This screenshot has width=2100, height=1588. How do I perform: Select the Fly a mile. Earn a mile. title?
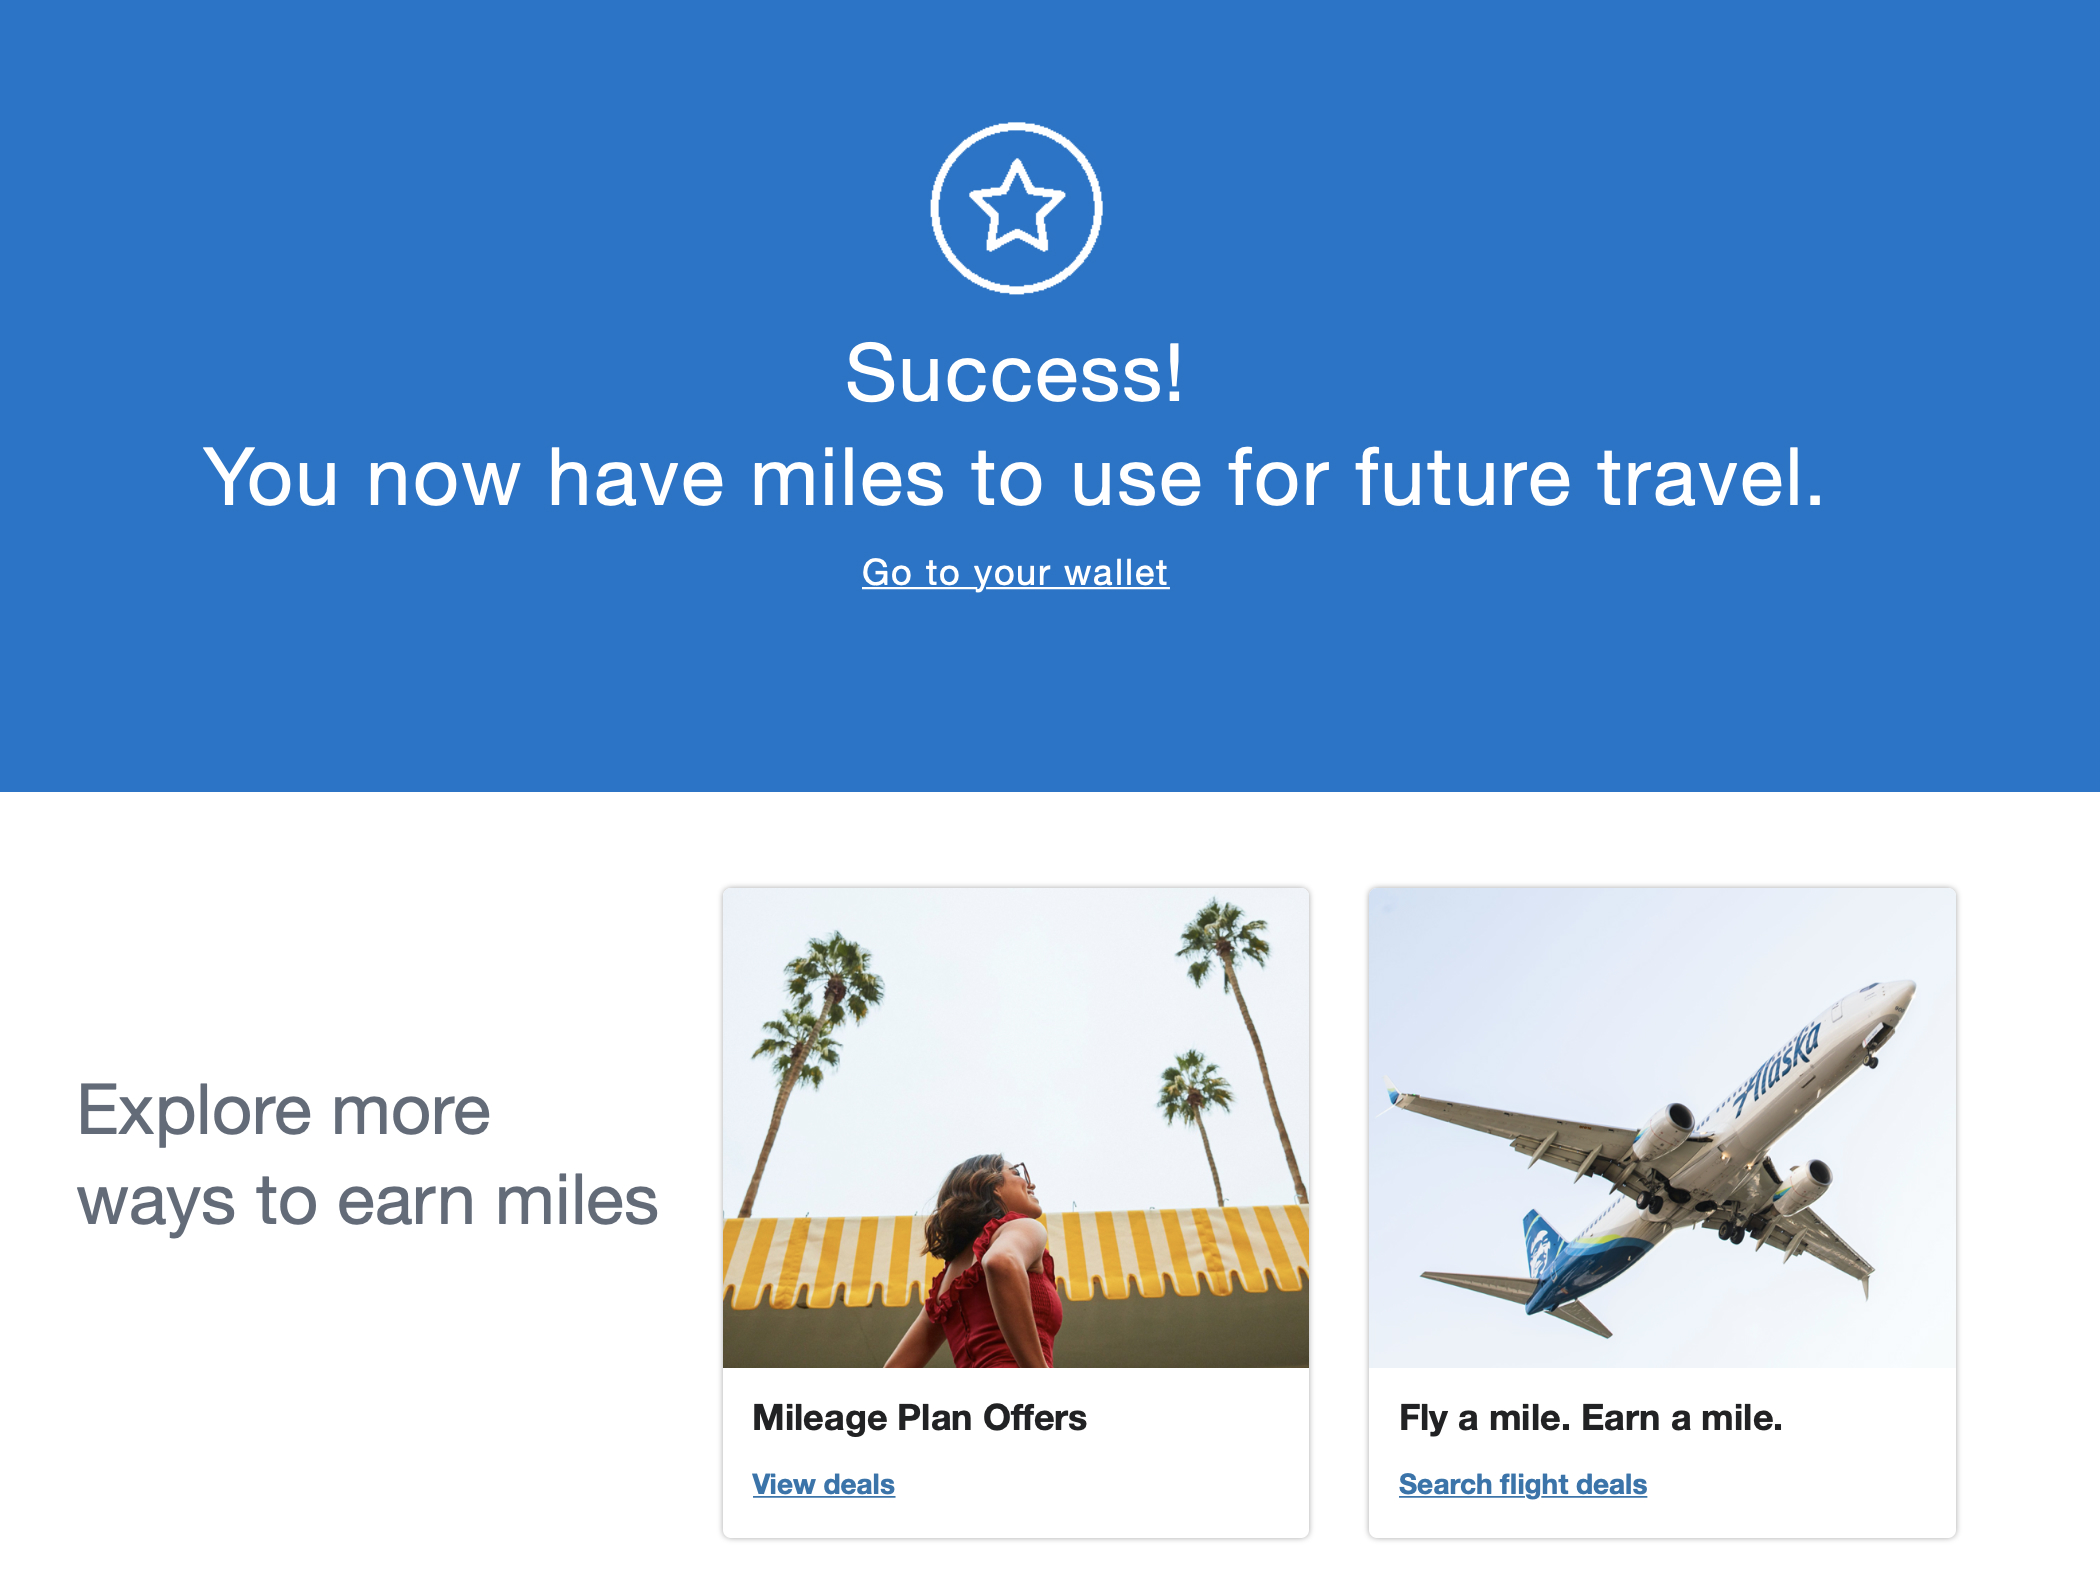(1590, 1418)
